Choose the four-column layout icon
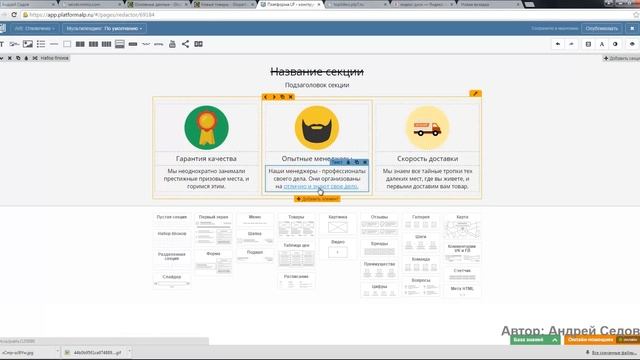The height and width of the screenshot is (360, 640). [107, 44]
